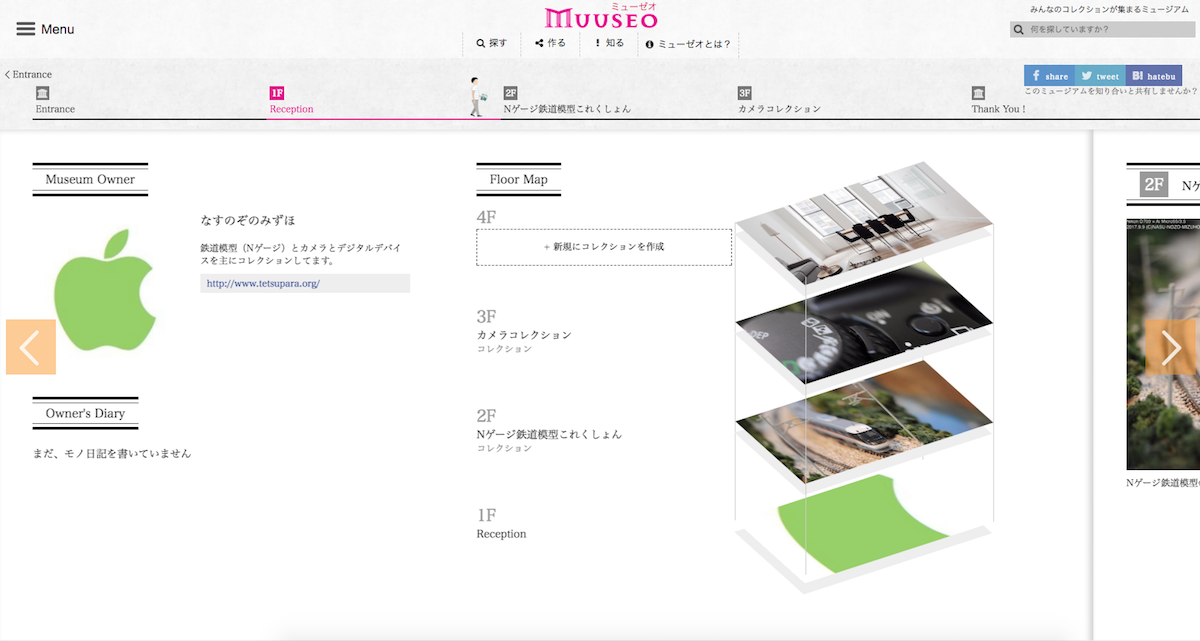
Task: Click the pink 1F badge icon
Action: click(277, 93)
